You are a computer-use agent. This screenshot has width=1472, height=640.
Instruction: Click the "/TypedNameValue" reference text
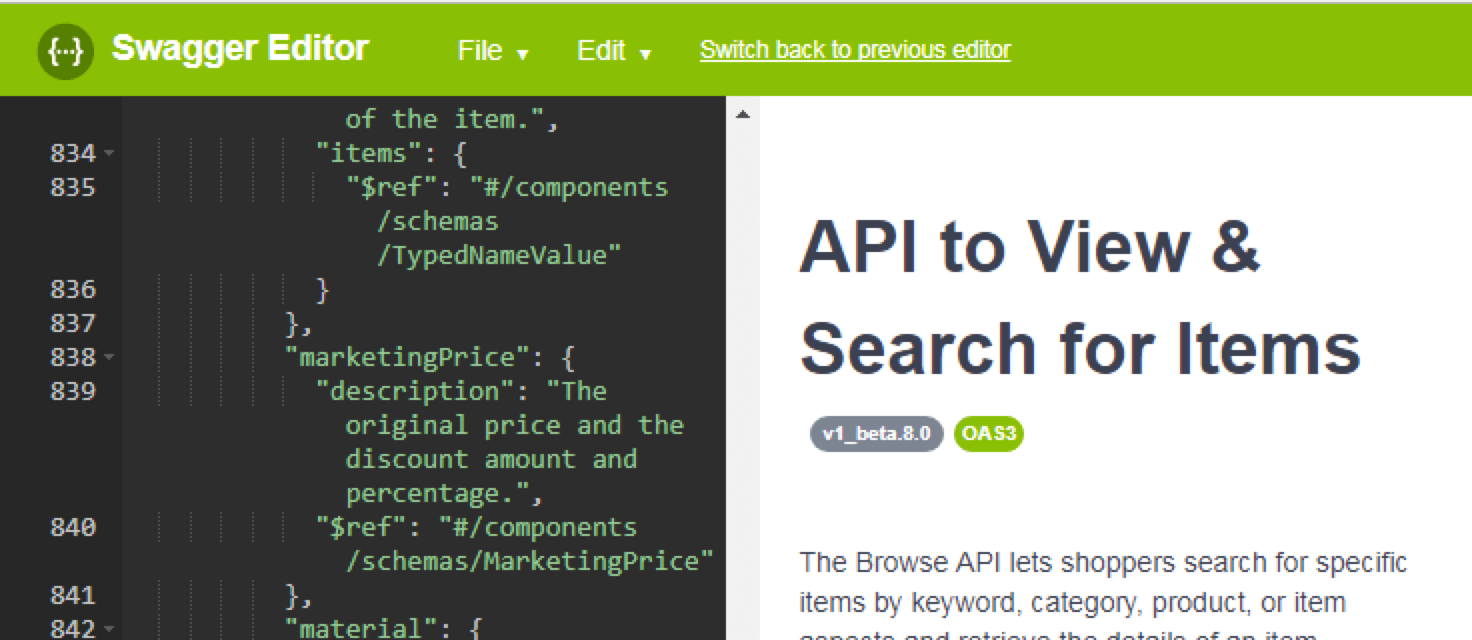(499, 256)
